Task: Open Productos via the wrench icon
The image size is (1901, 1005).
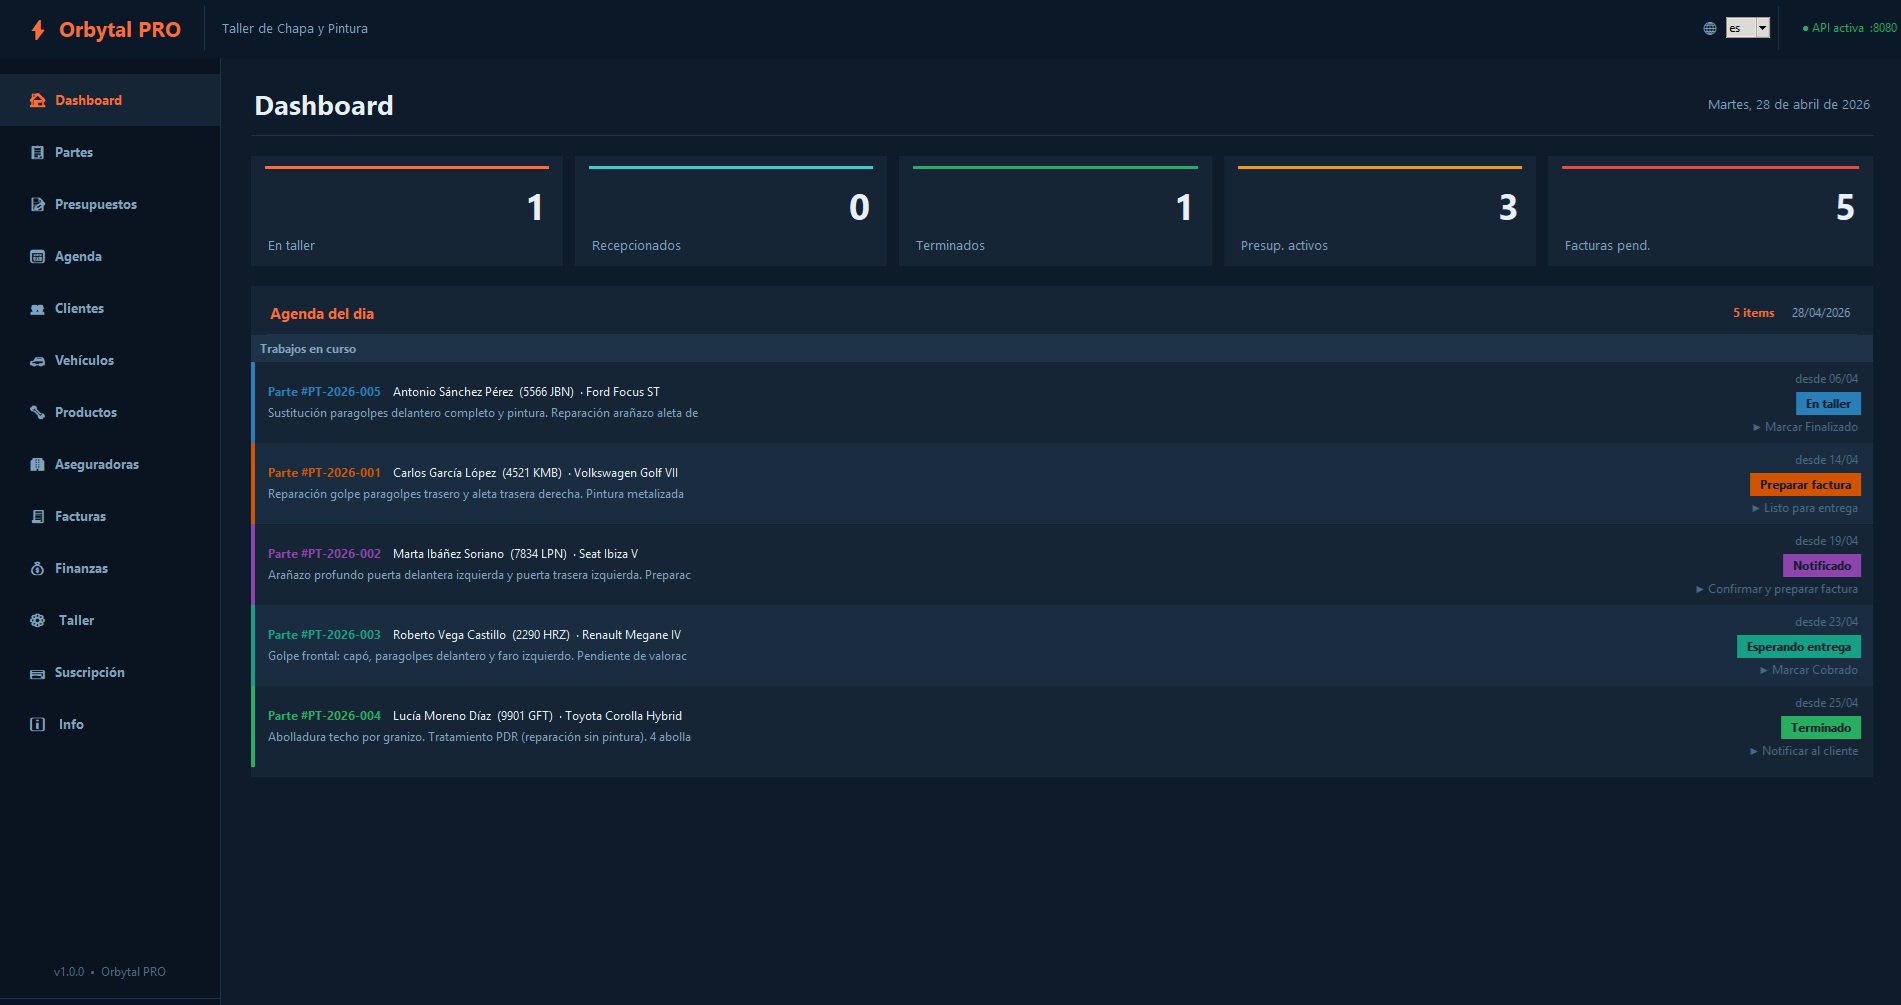Action: pyautogui.click(x=37, y=412)
